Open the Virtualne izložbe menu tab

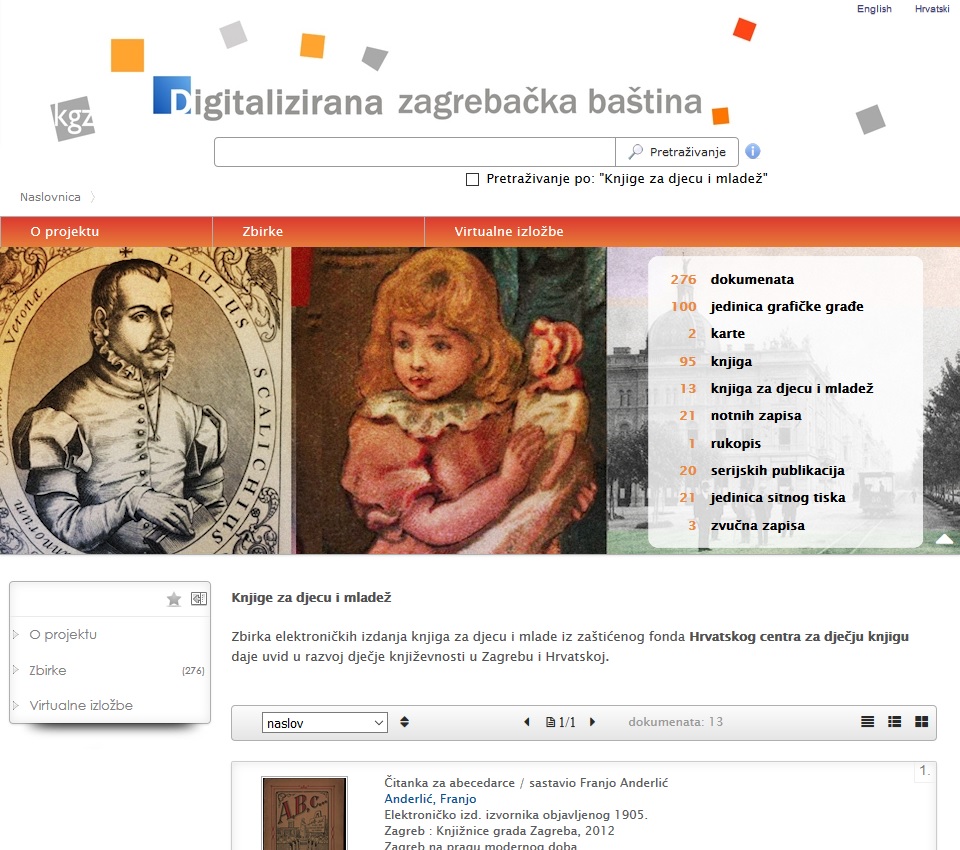509,231
